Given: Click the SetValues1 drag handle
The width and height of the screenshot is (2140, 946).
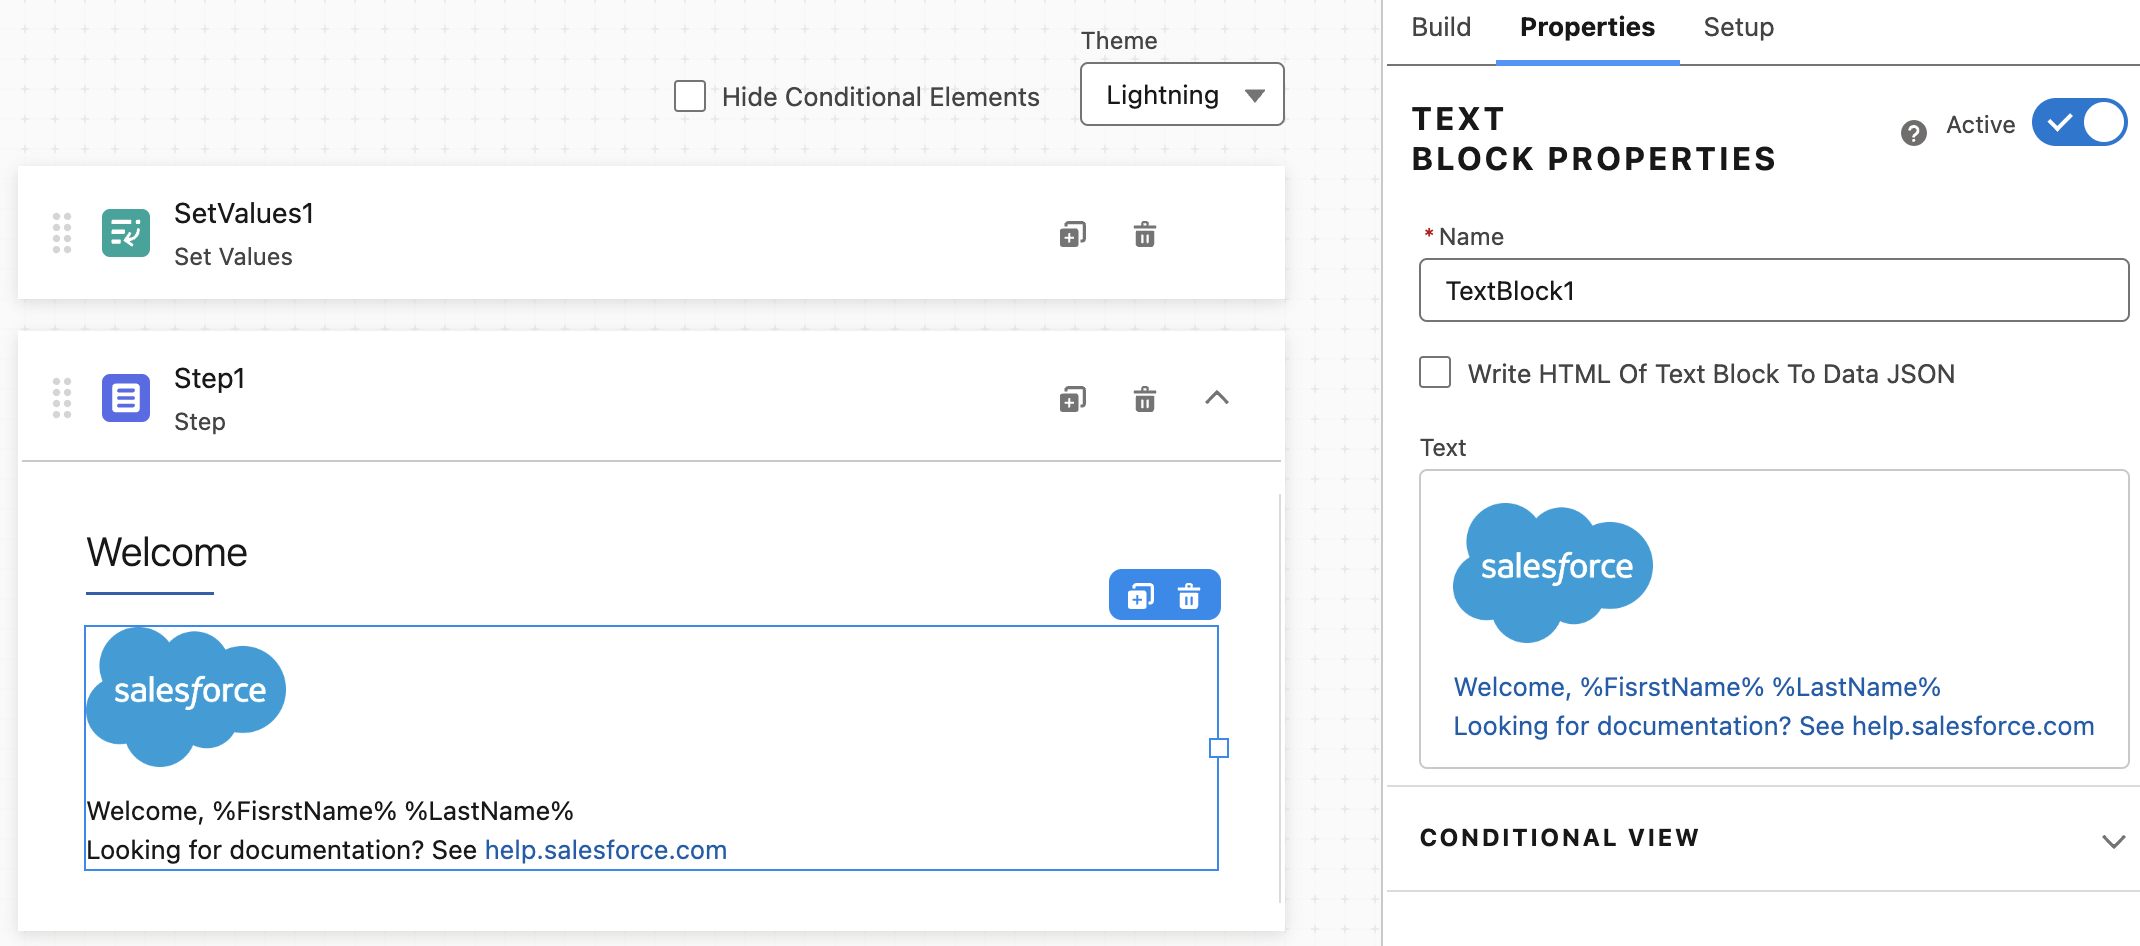Looking at the screenshot, I should [x=62, y=233].
